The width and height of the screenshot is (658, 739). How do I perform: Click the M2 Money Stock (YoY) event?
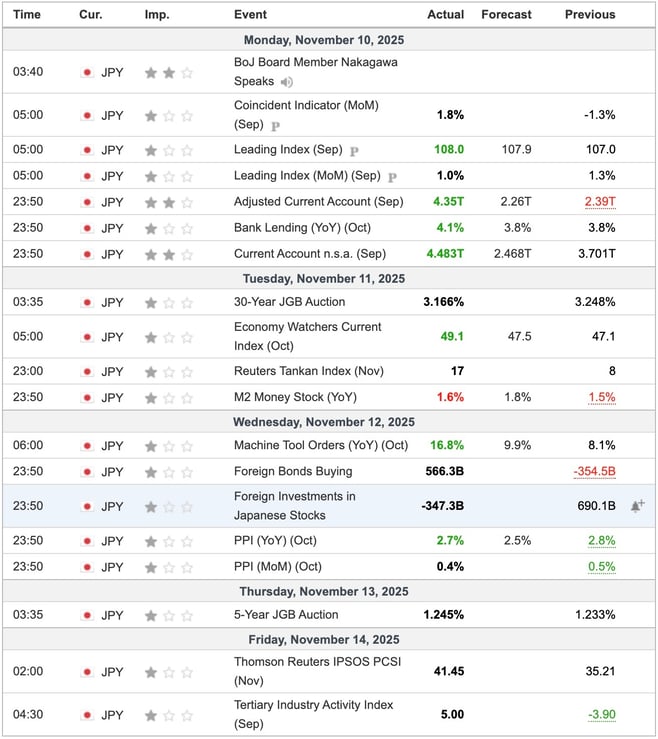pos(295,398)
